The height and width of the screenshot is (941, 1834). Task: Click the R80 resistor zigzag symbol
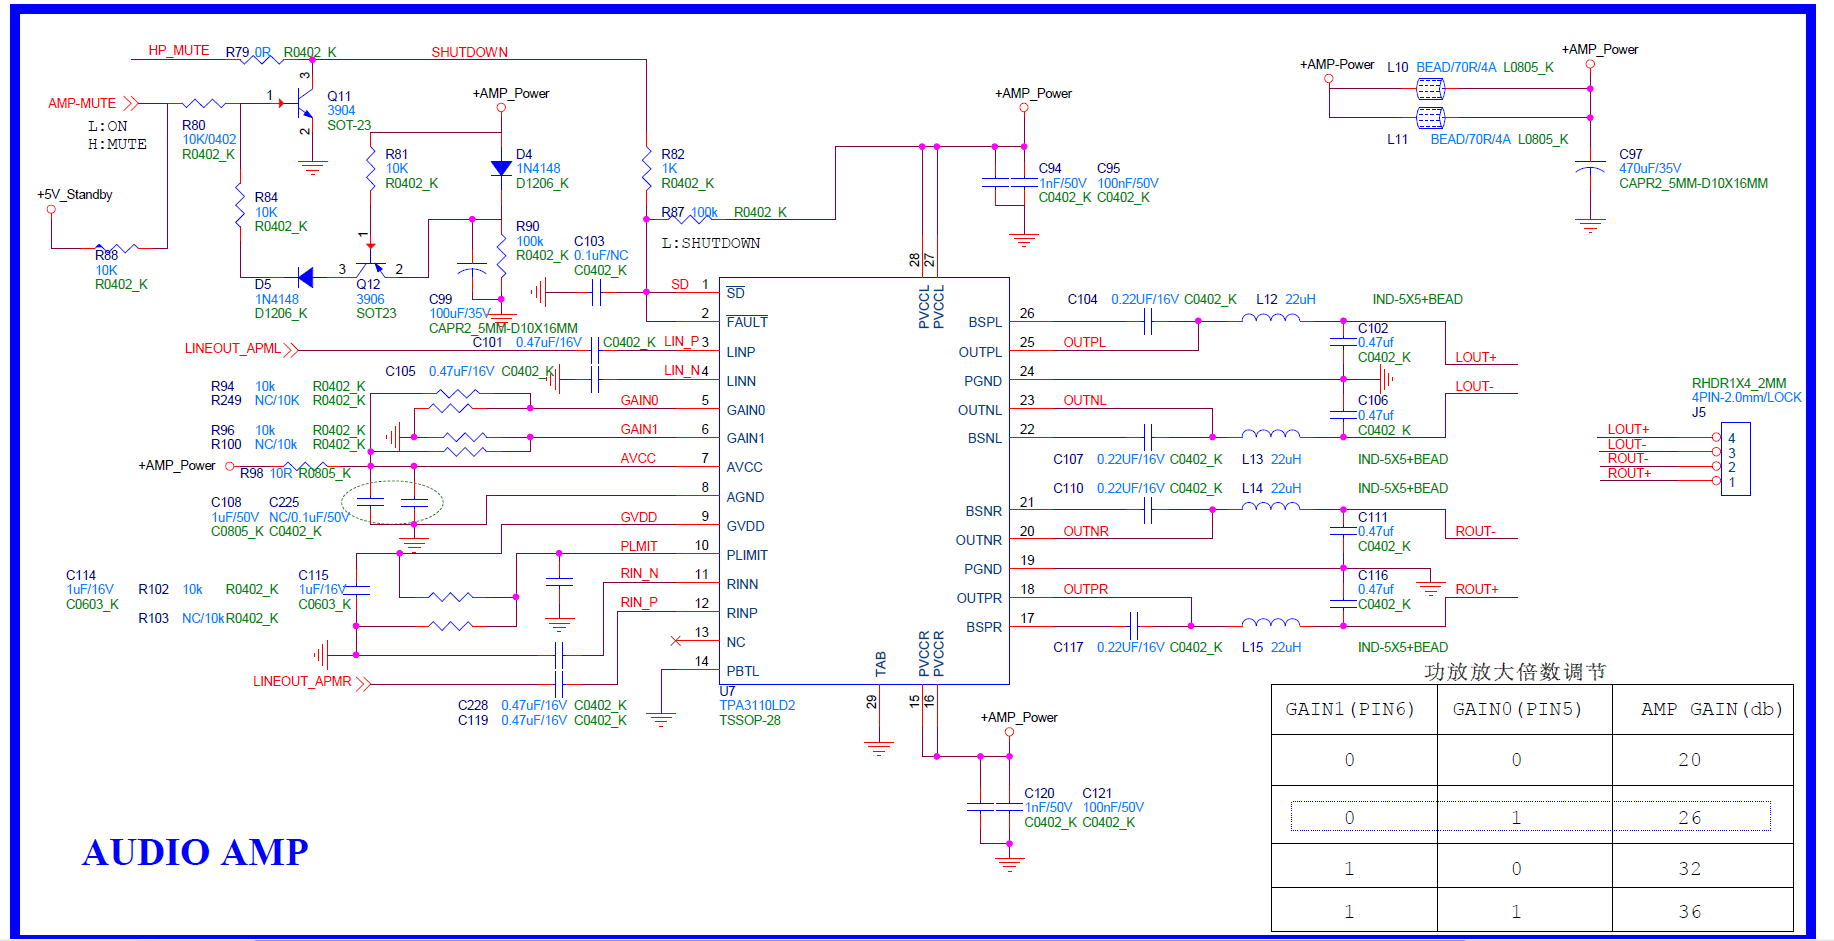pos(205,103)
